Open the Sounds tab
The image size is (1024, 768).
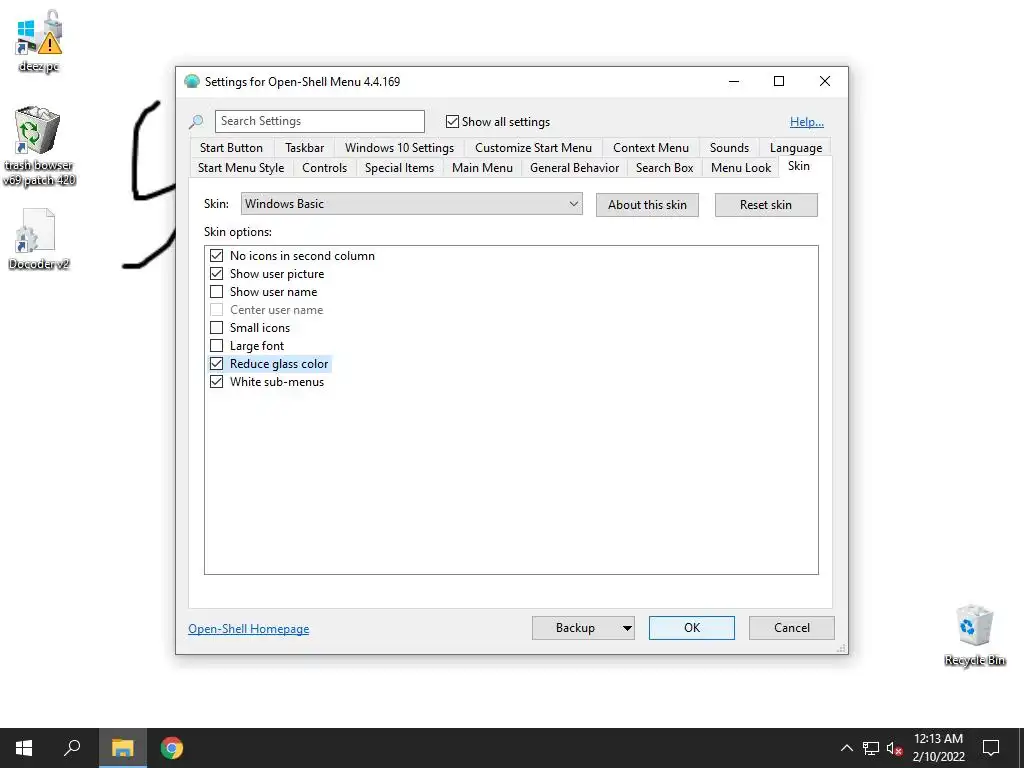(x=729, y=148)
